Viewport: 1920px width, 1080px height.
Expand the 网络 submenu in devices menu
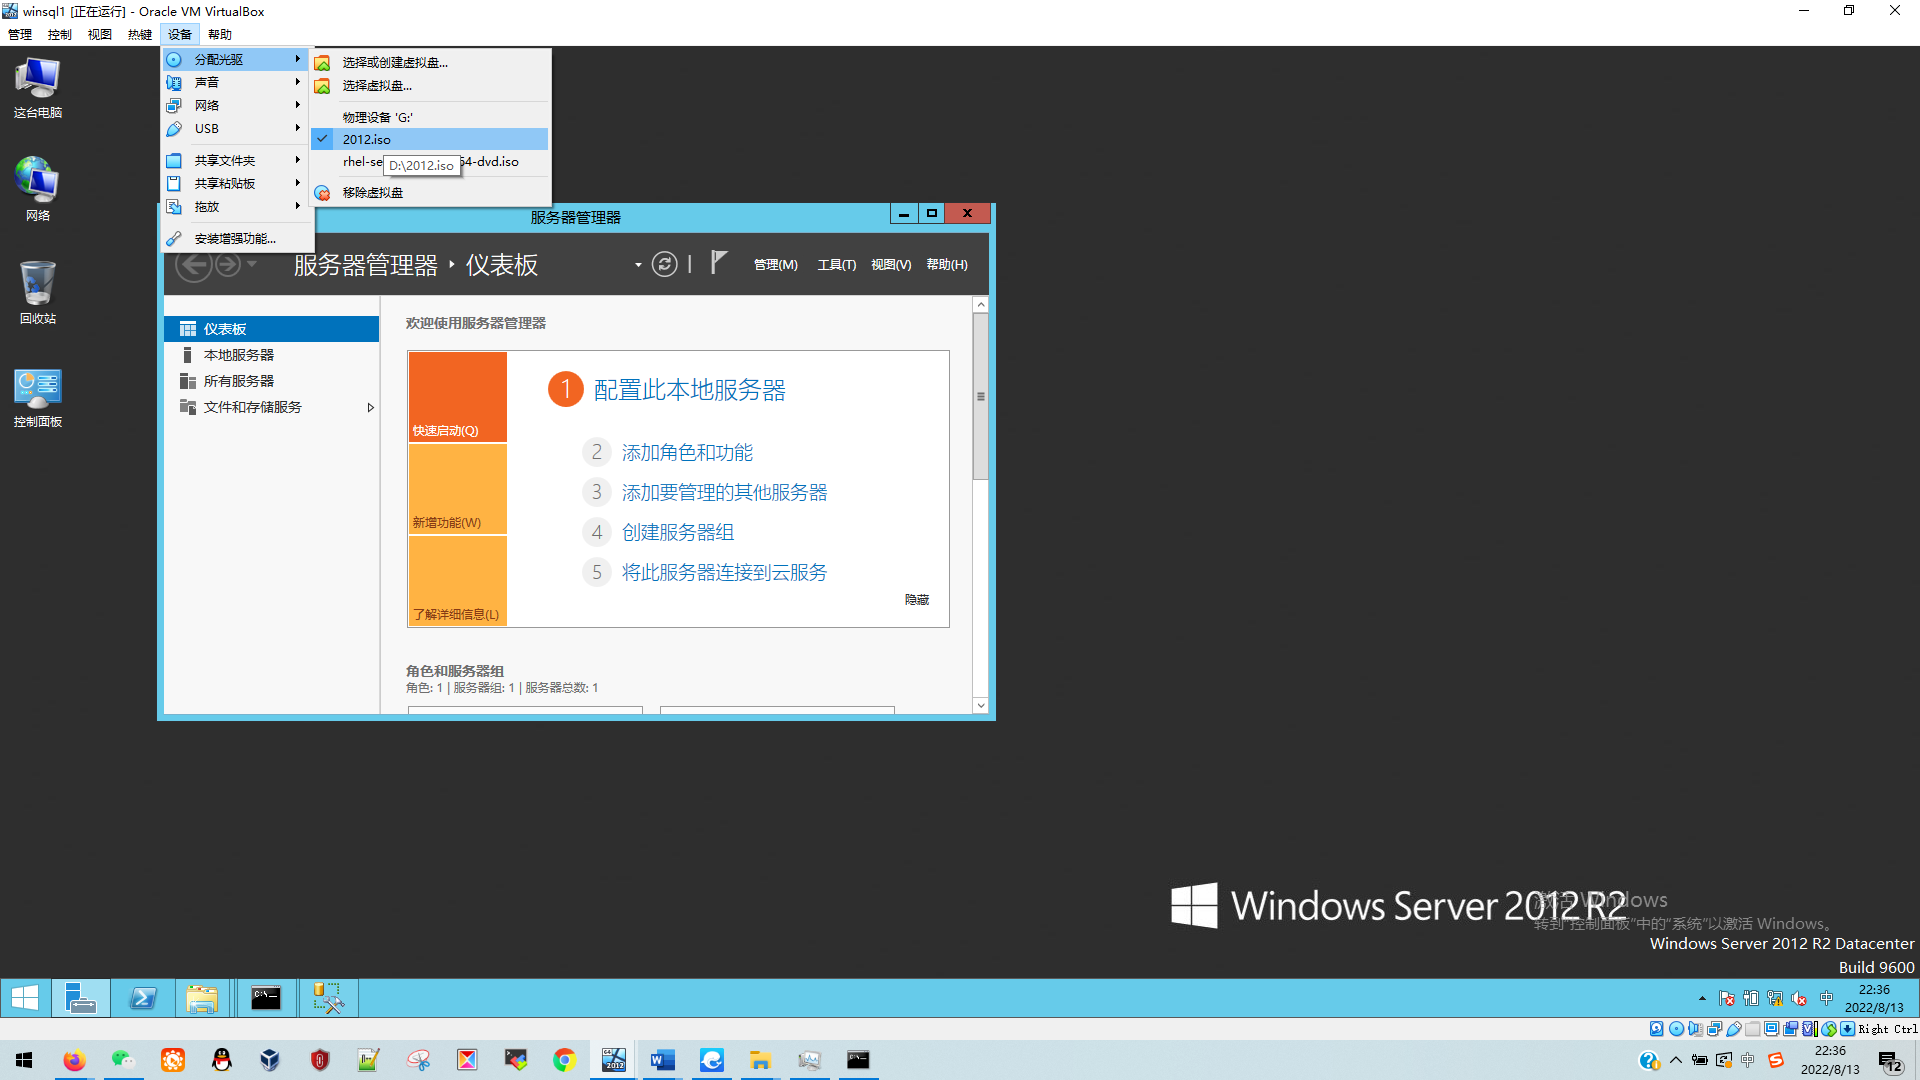[235, 105]
